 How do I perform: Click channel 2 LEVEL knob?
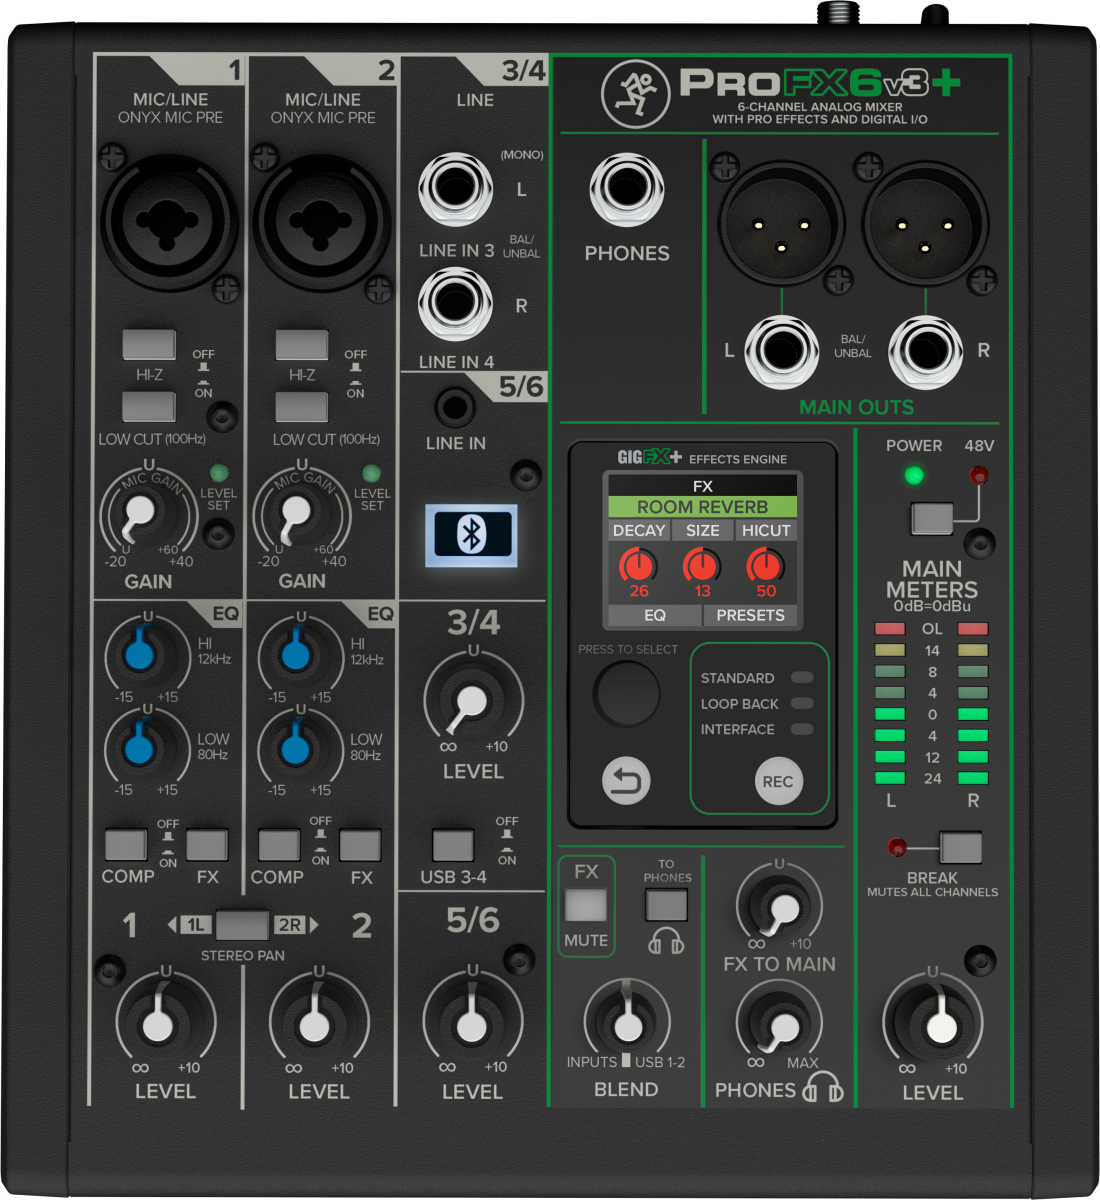pyautogui.click(x=314, y=1024)
